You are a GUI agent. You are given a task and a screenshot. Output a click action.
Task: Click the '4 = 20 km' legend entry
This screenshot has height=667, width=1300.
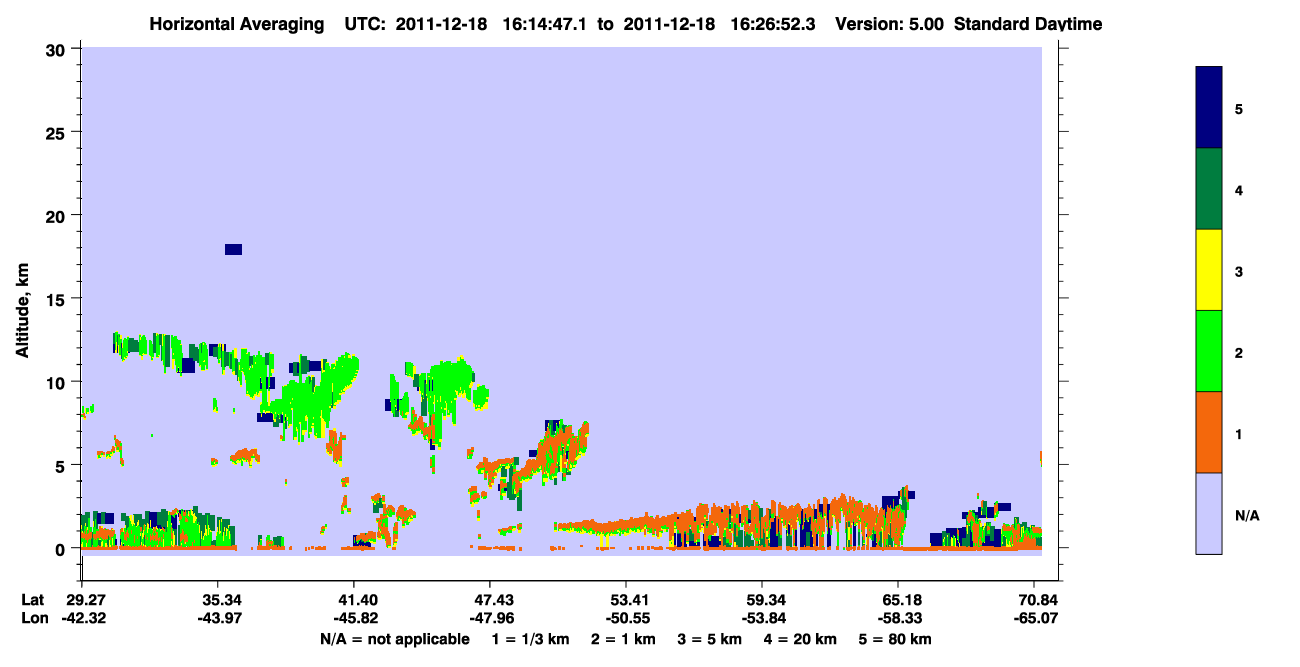click(x=802, y=639)
